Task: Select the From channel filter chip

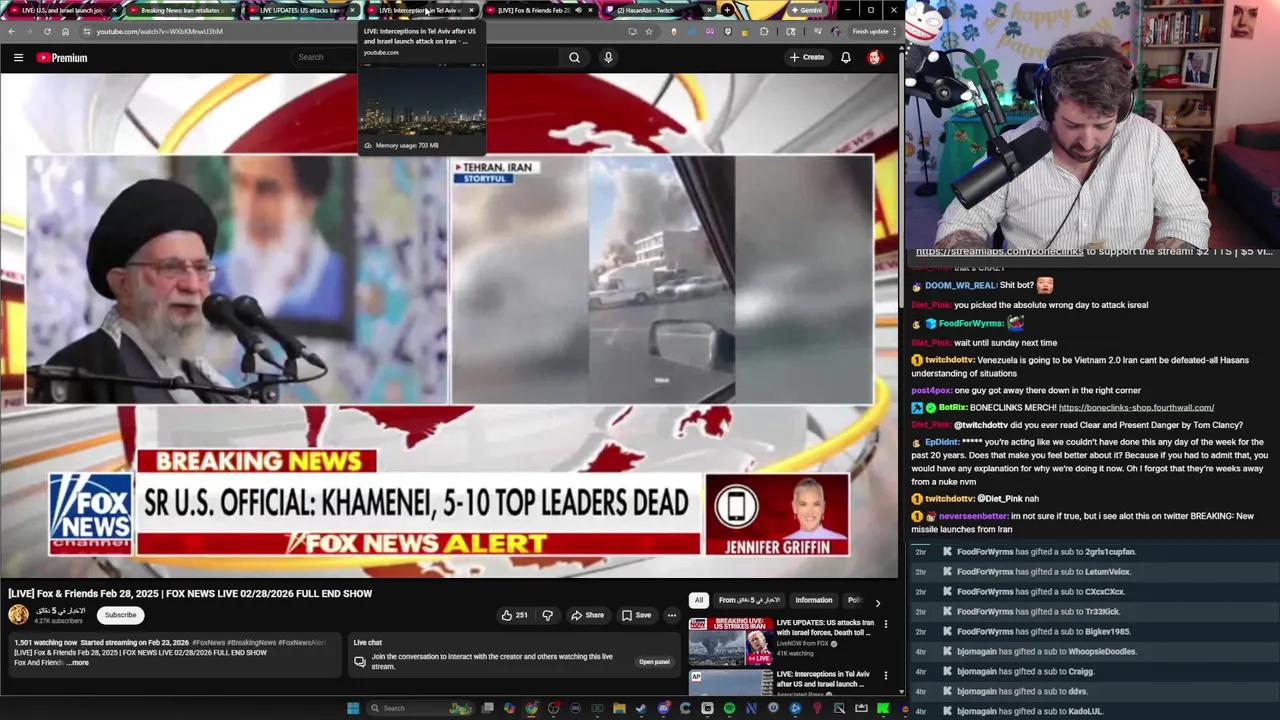Action: tap(749, 600)
